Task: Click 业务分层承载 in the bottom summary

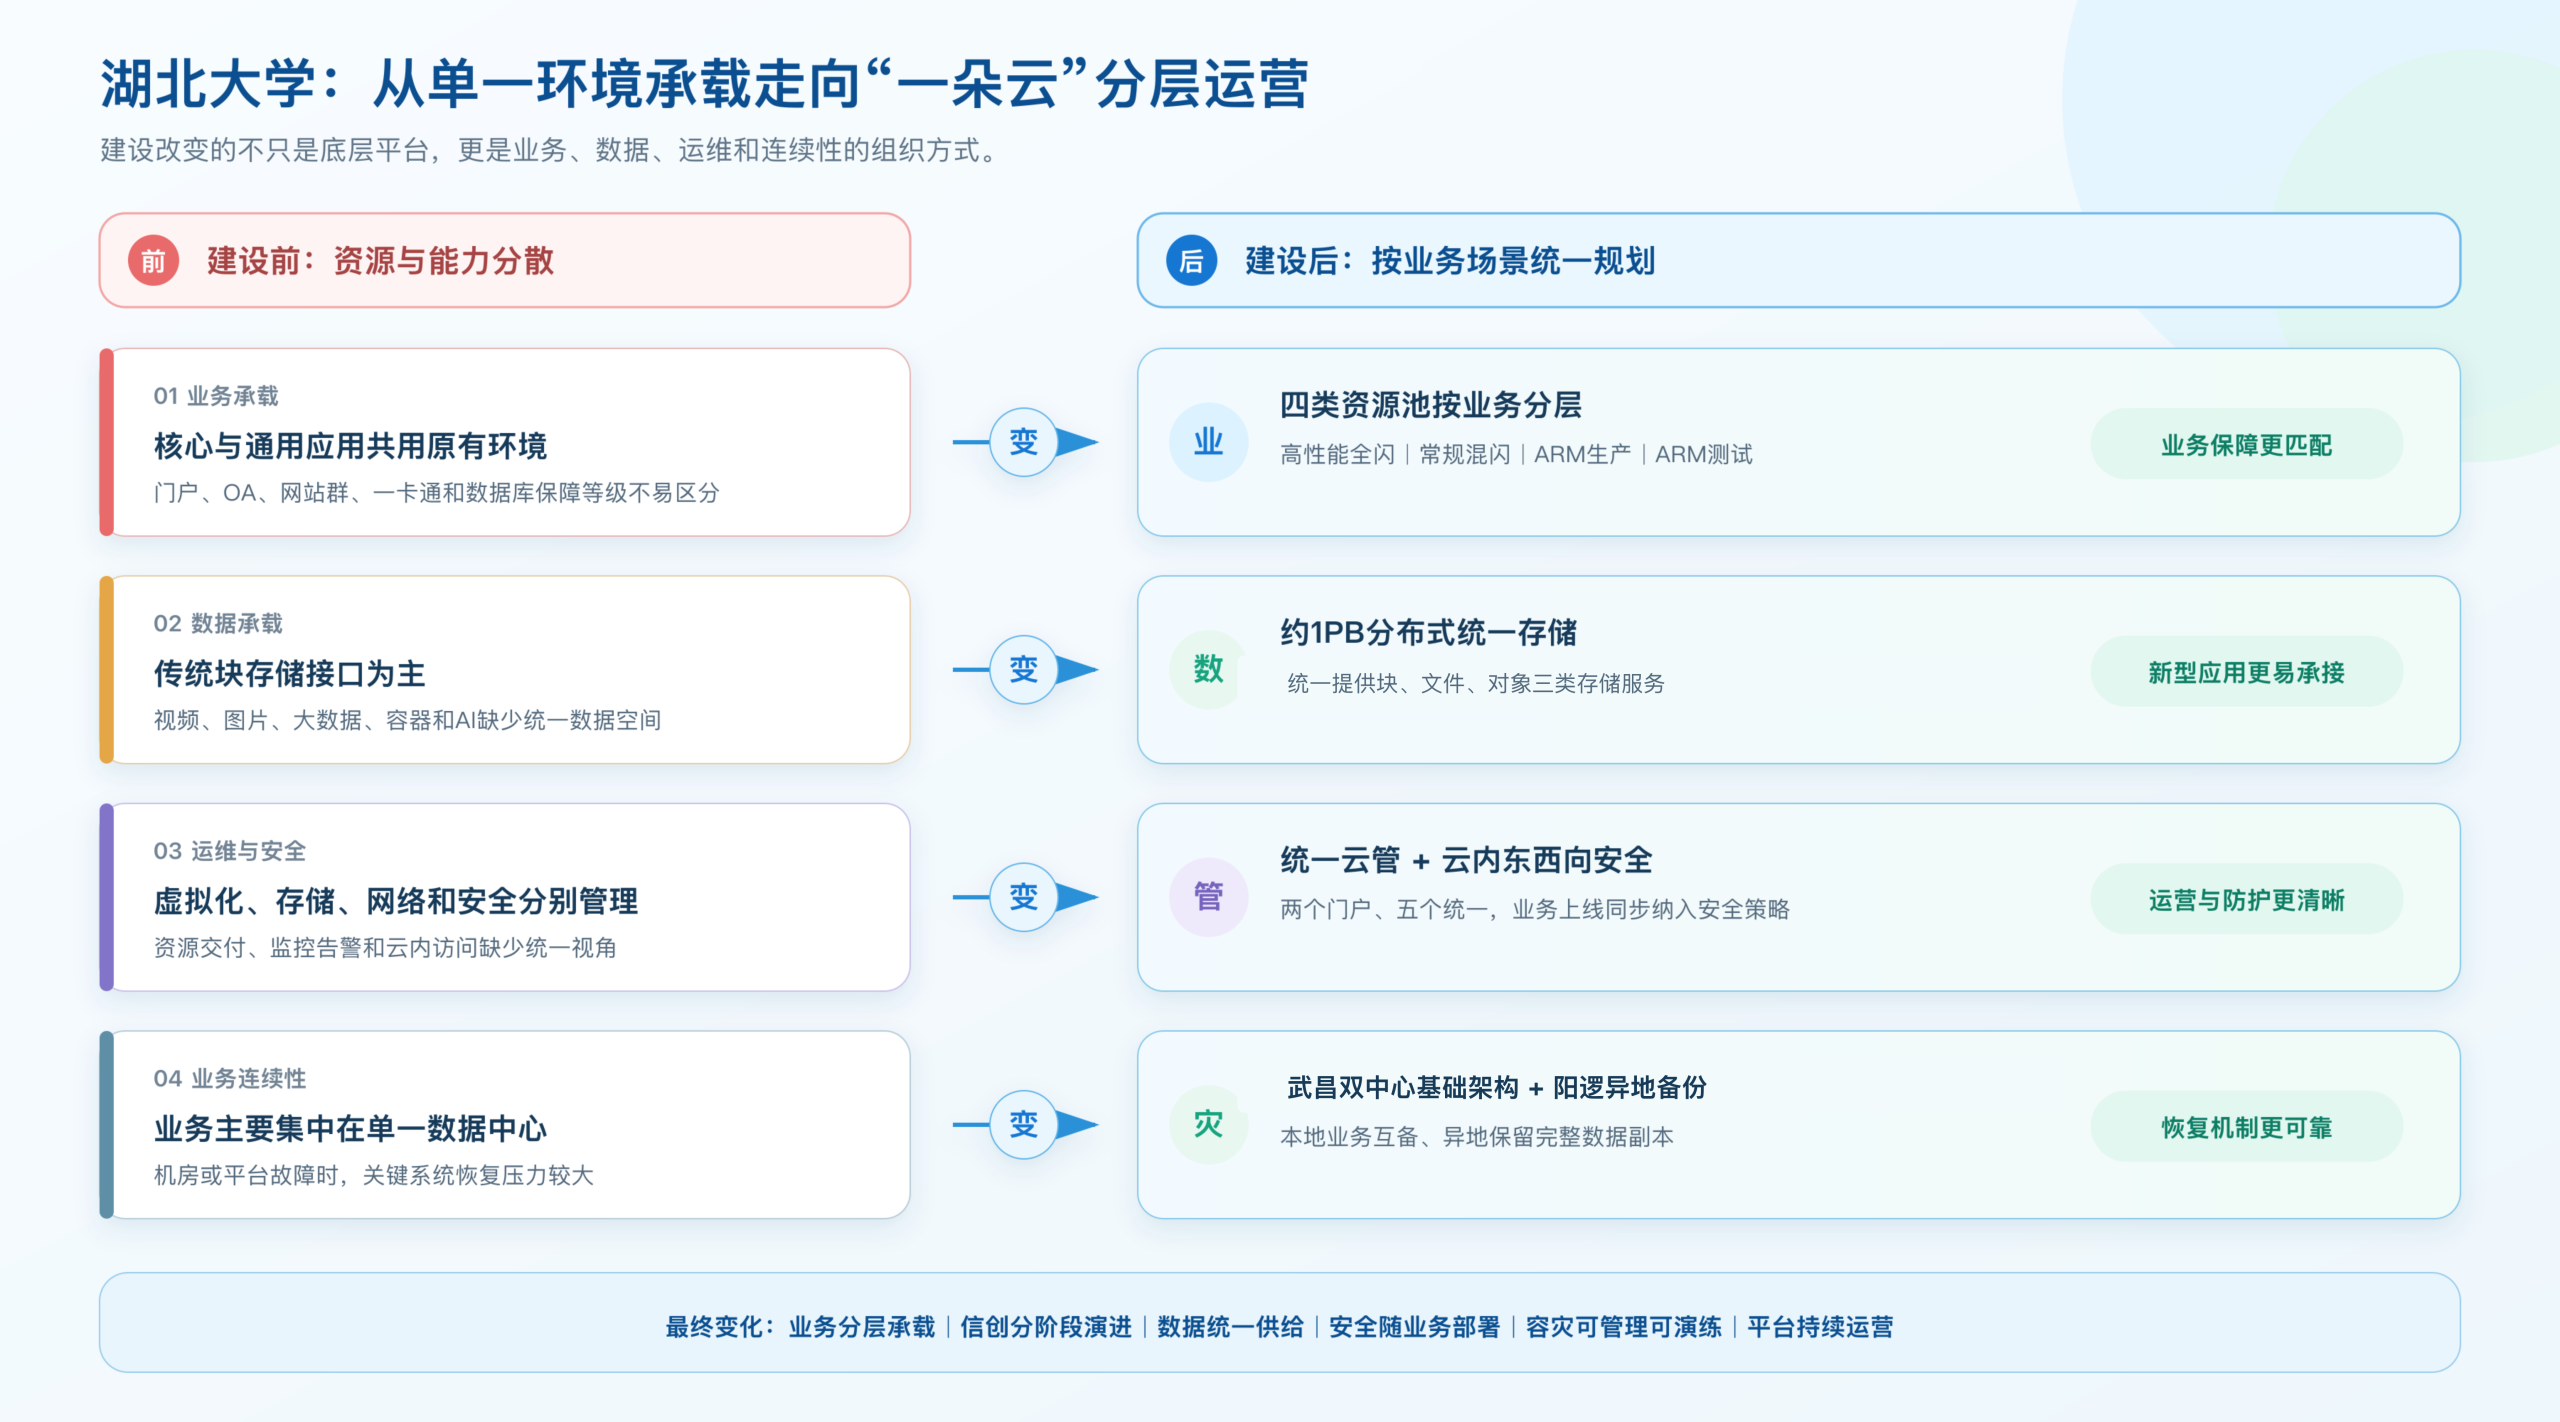Action: click(861, 1327)
